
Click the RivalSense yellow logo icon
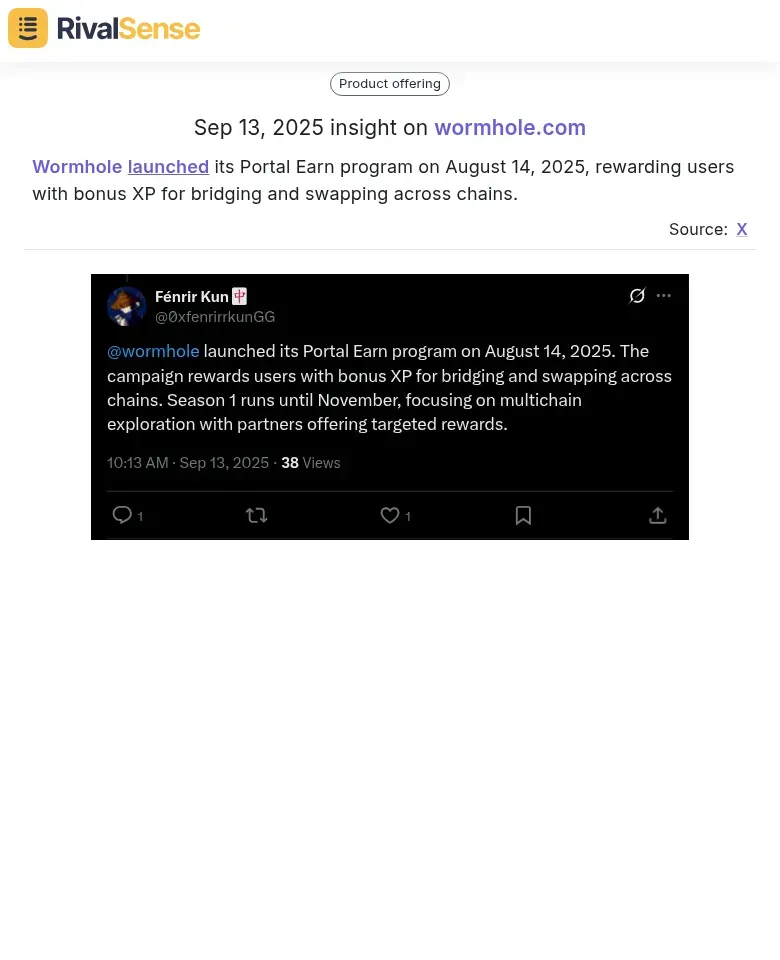[28, 28]
